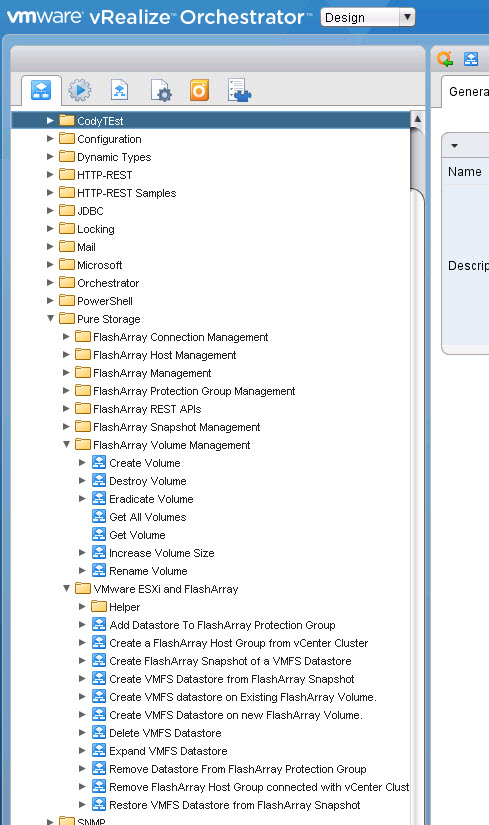The image size is (489, 825).
Task: Select FlashArray Management folder
Action: click(x=143, y=373)
